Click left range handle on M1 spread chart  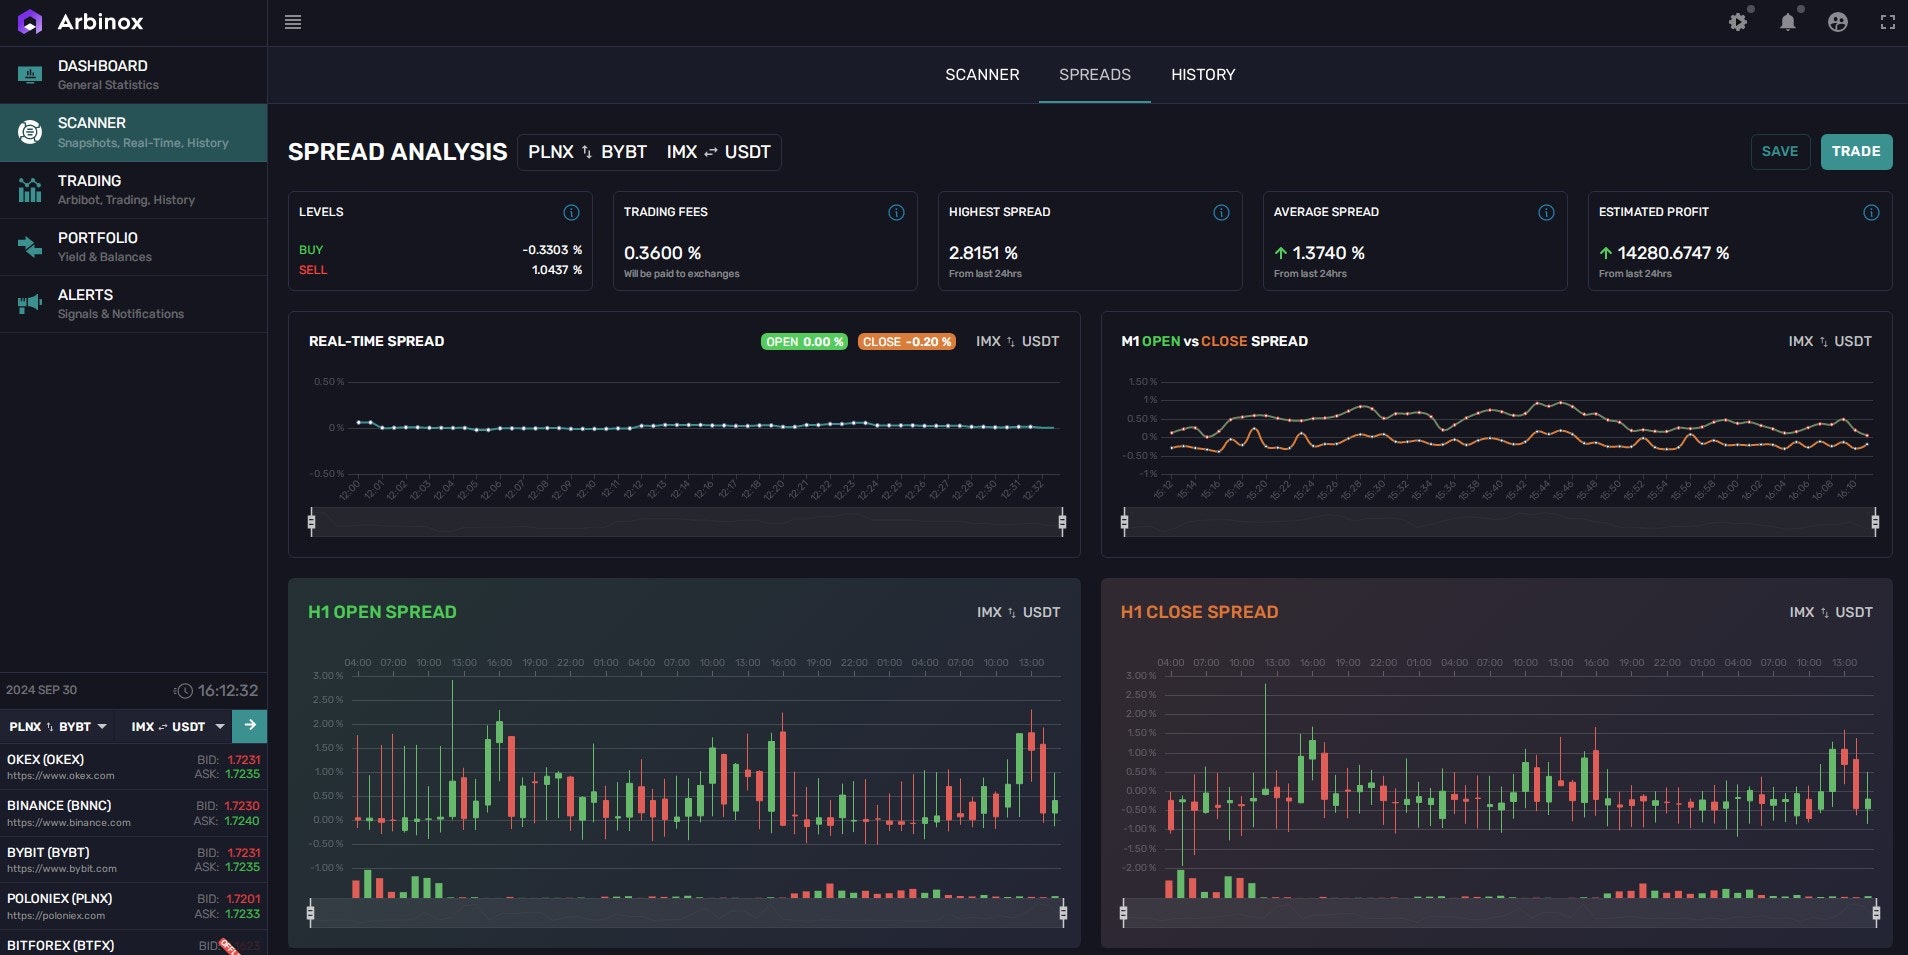point(1124,521)
